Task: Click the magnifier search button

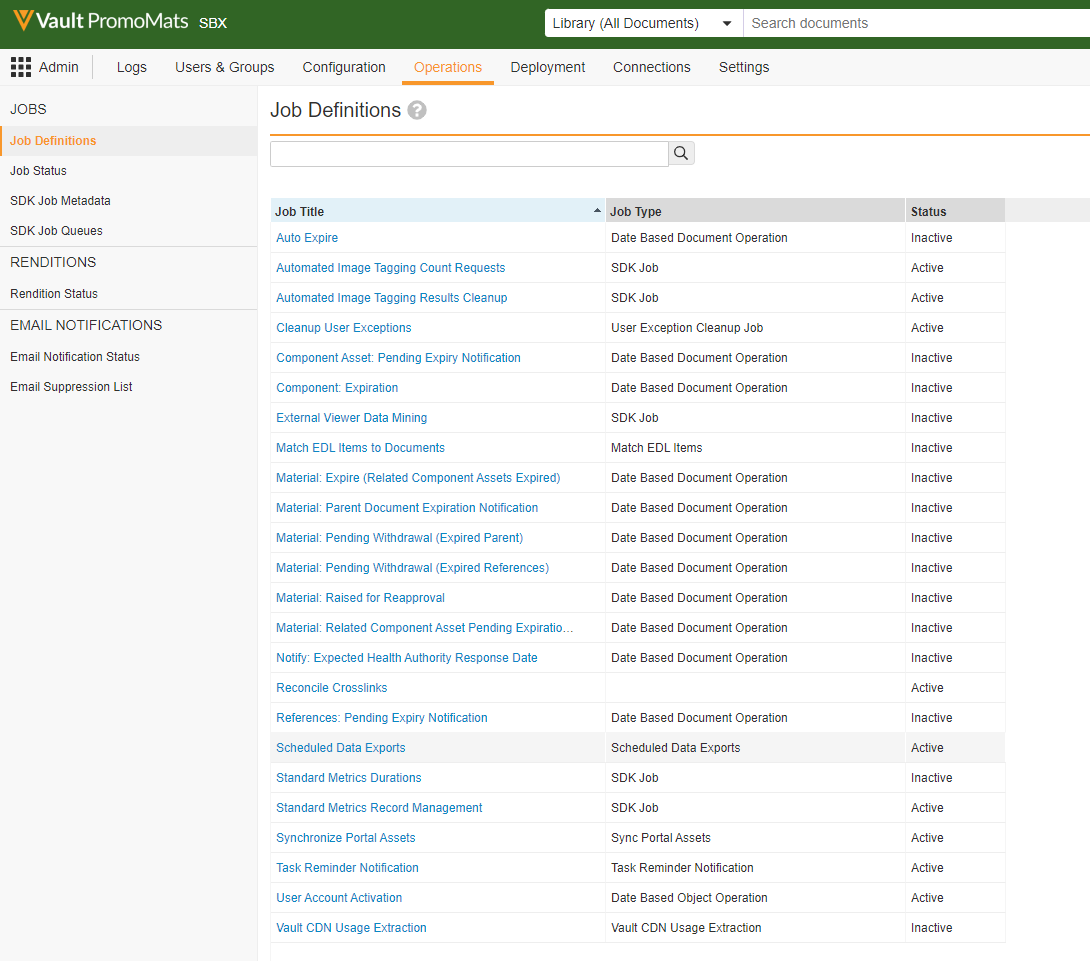Action: pyautogui.click(x=681, y=153)
